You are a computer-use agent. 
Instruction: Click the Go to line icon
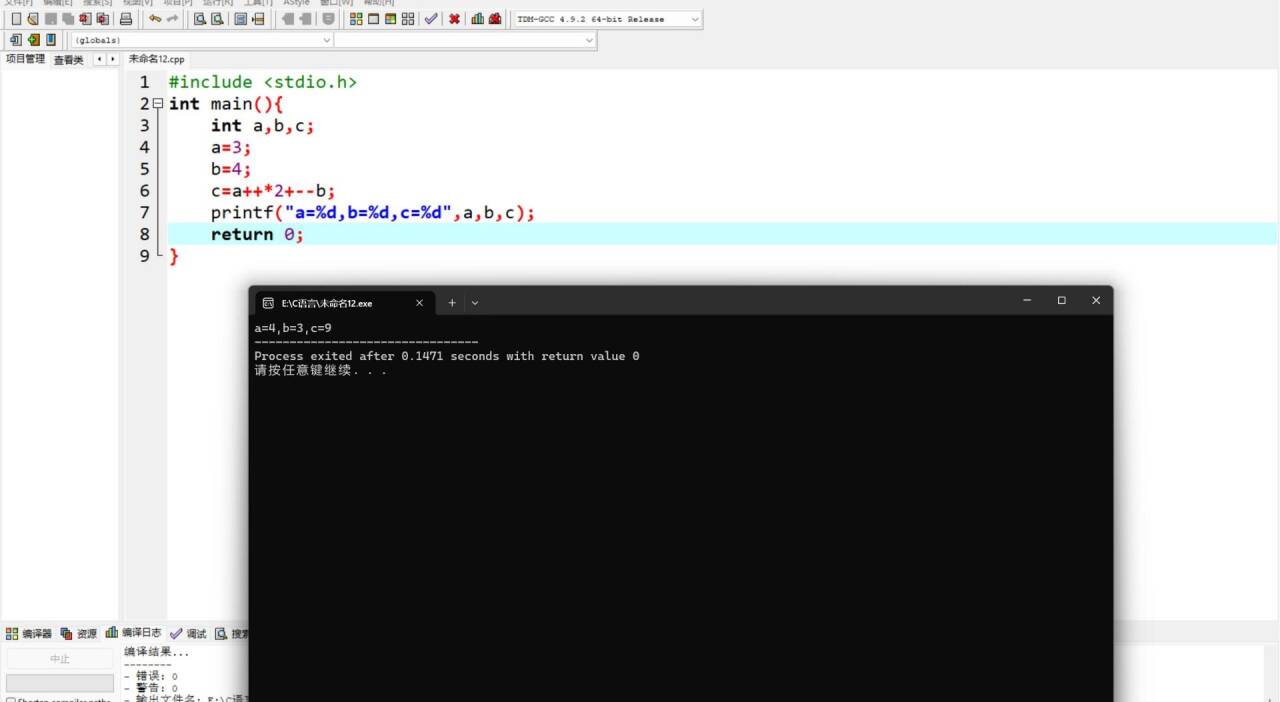(x=258, y=19)
